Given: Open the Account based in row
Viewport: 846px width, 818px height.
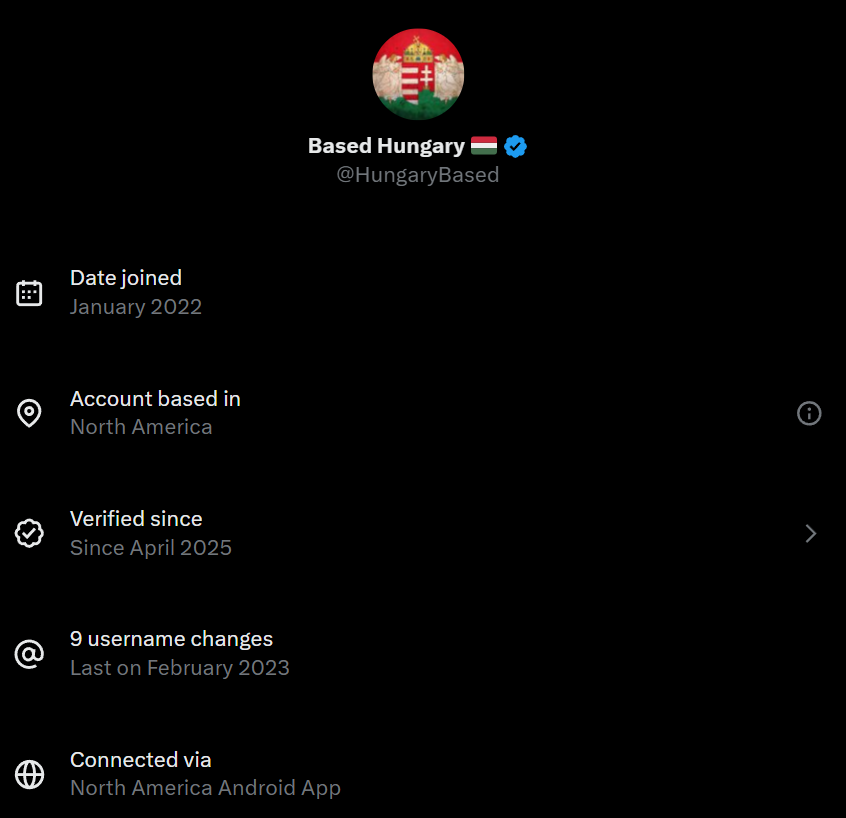Looking at the screenshot, I should click(423, 413).
